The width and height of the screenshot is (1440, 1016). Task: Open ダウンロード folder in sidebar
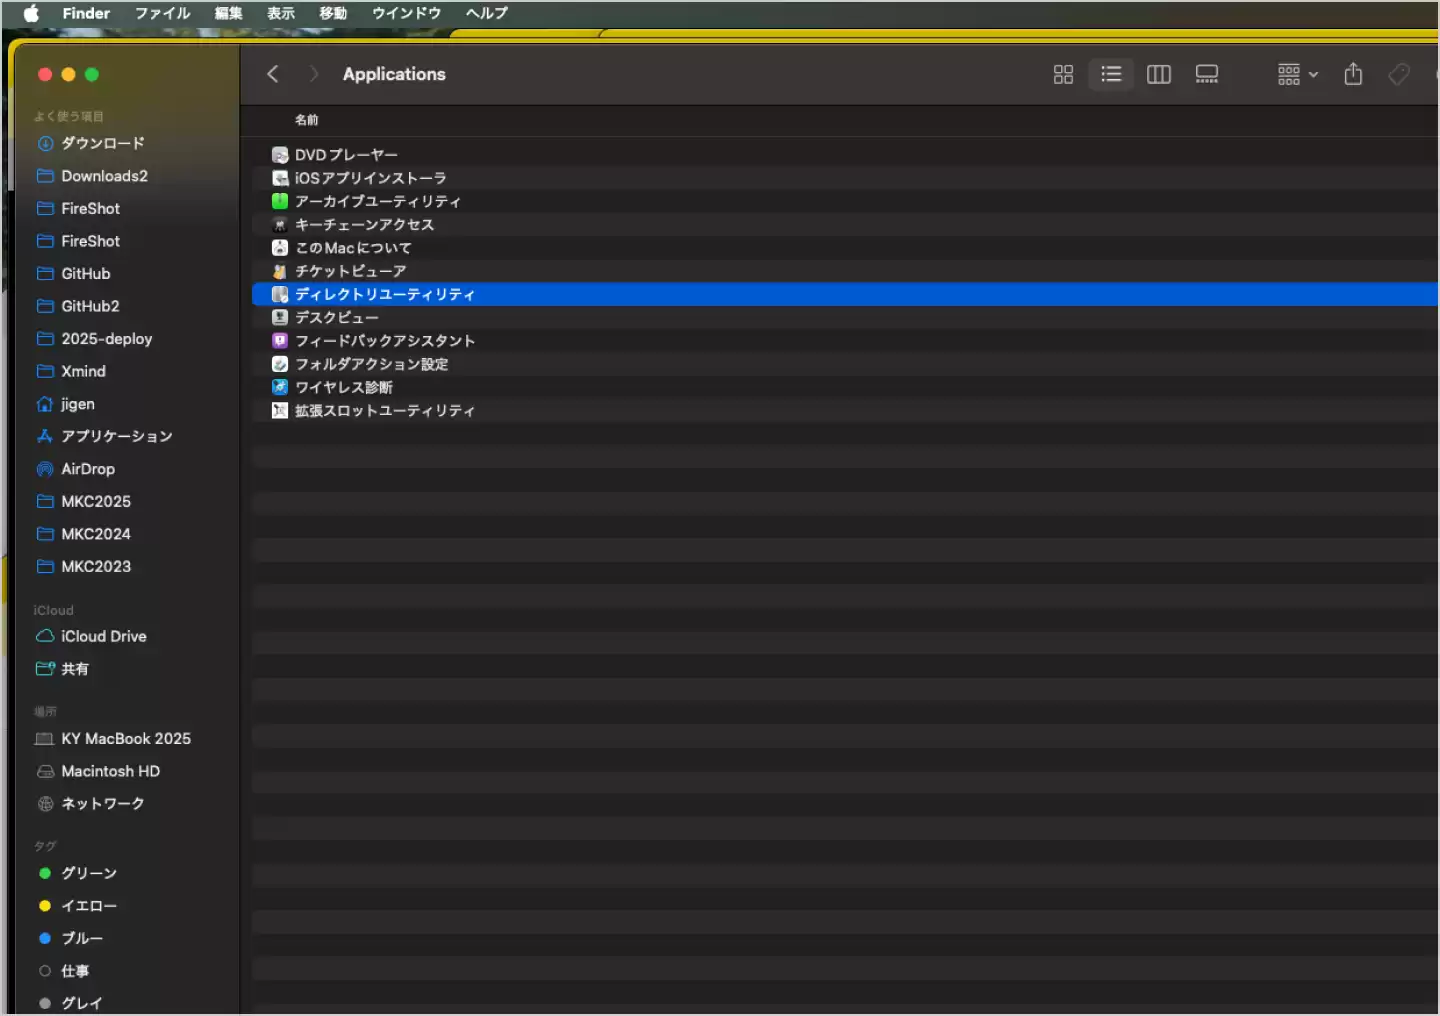pos(102,143)
